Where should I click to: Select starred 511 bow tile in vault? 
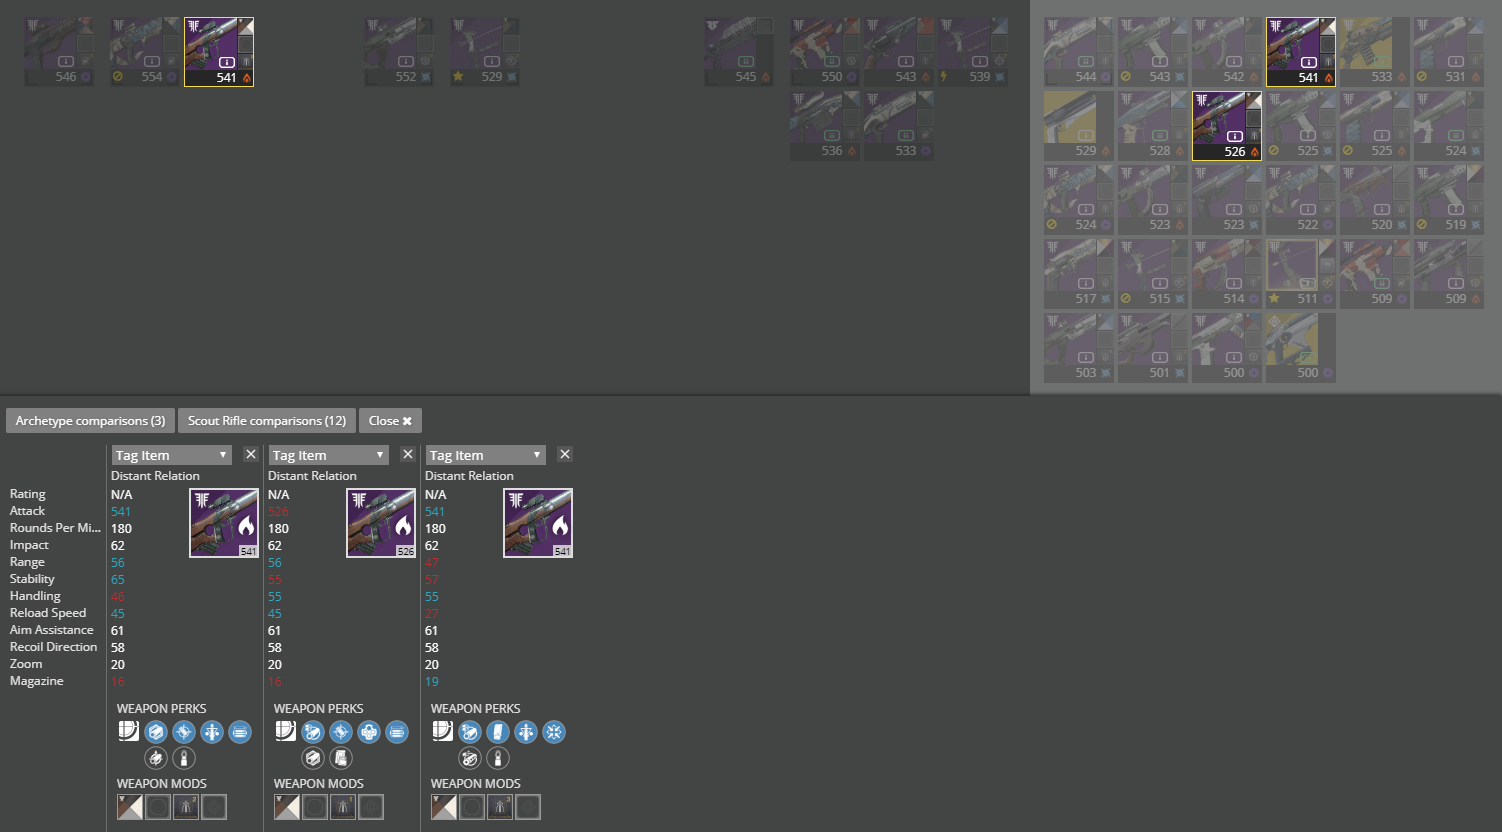pyautogui.click(x=1301, y=274)
